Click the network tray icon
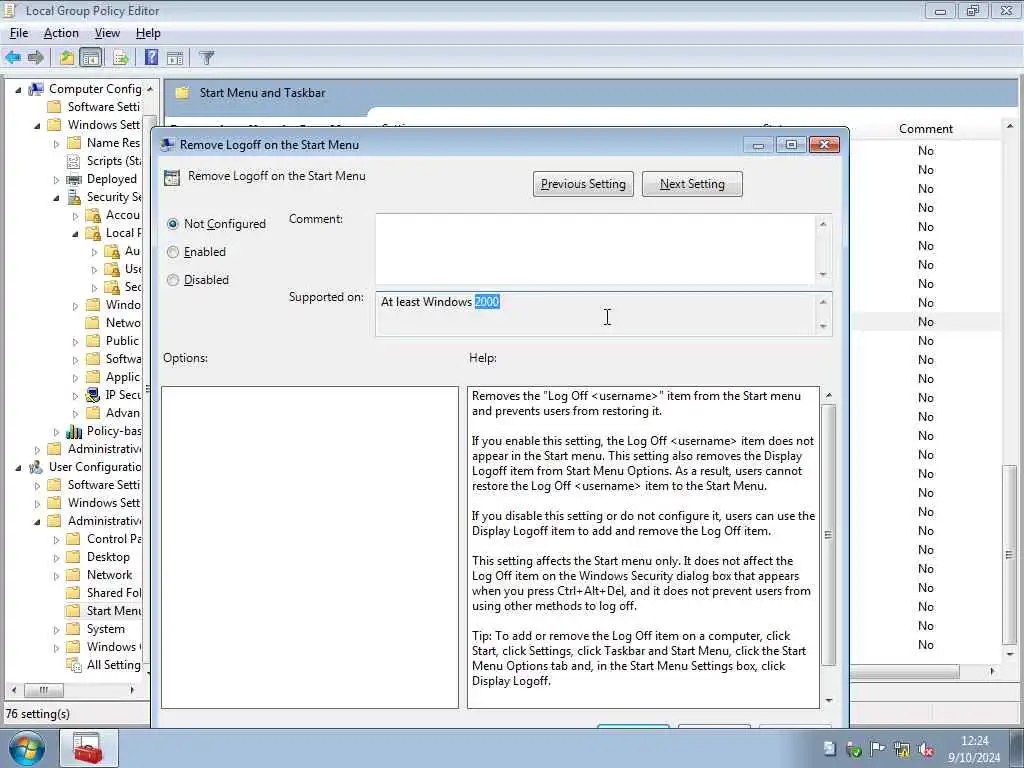This screenshot has width=1024, height=768. pyautogui.click(x=902, y=750)
